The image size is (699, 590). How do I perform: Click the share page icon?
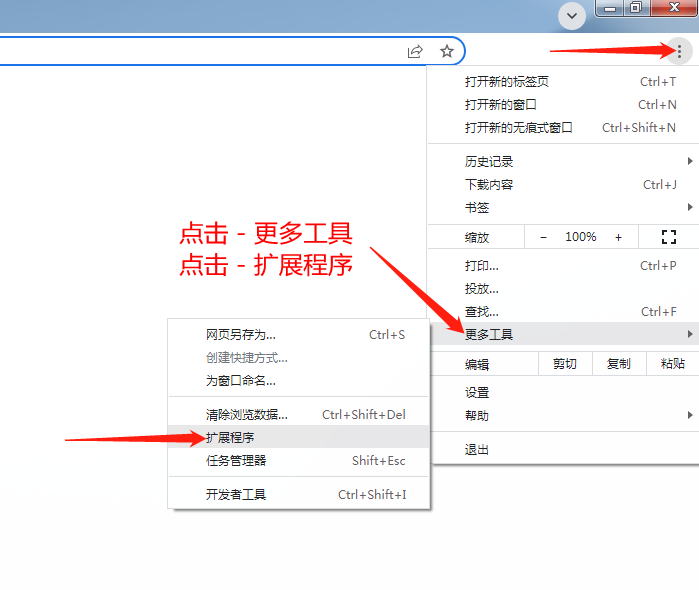pyautogui.click(x=415, y=51)
